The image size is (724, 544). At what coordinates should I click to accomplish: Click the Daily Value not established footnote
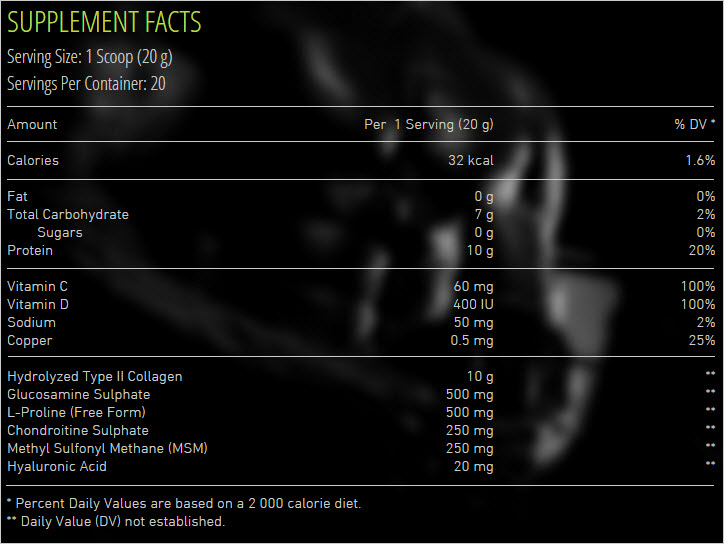[116, 521]
